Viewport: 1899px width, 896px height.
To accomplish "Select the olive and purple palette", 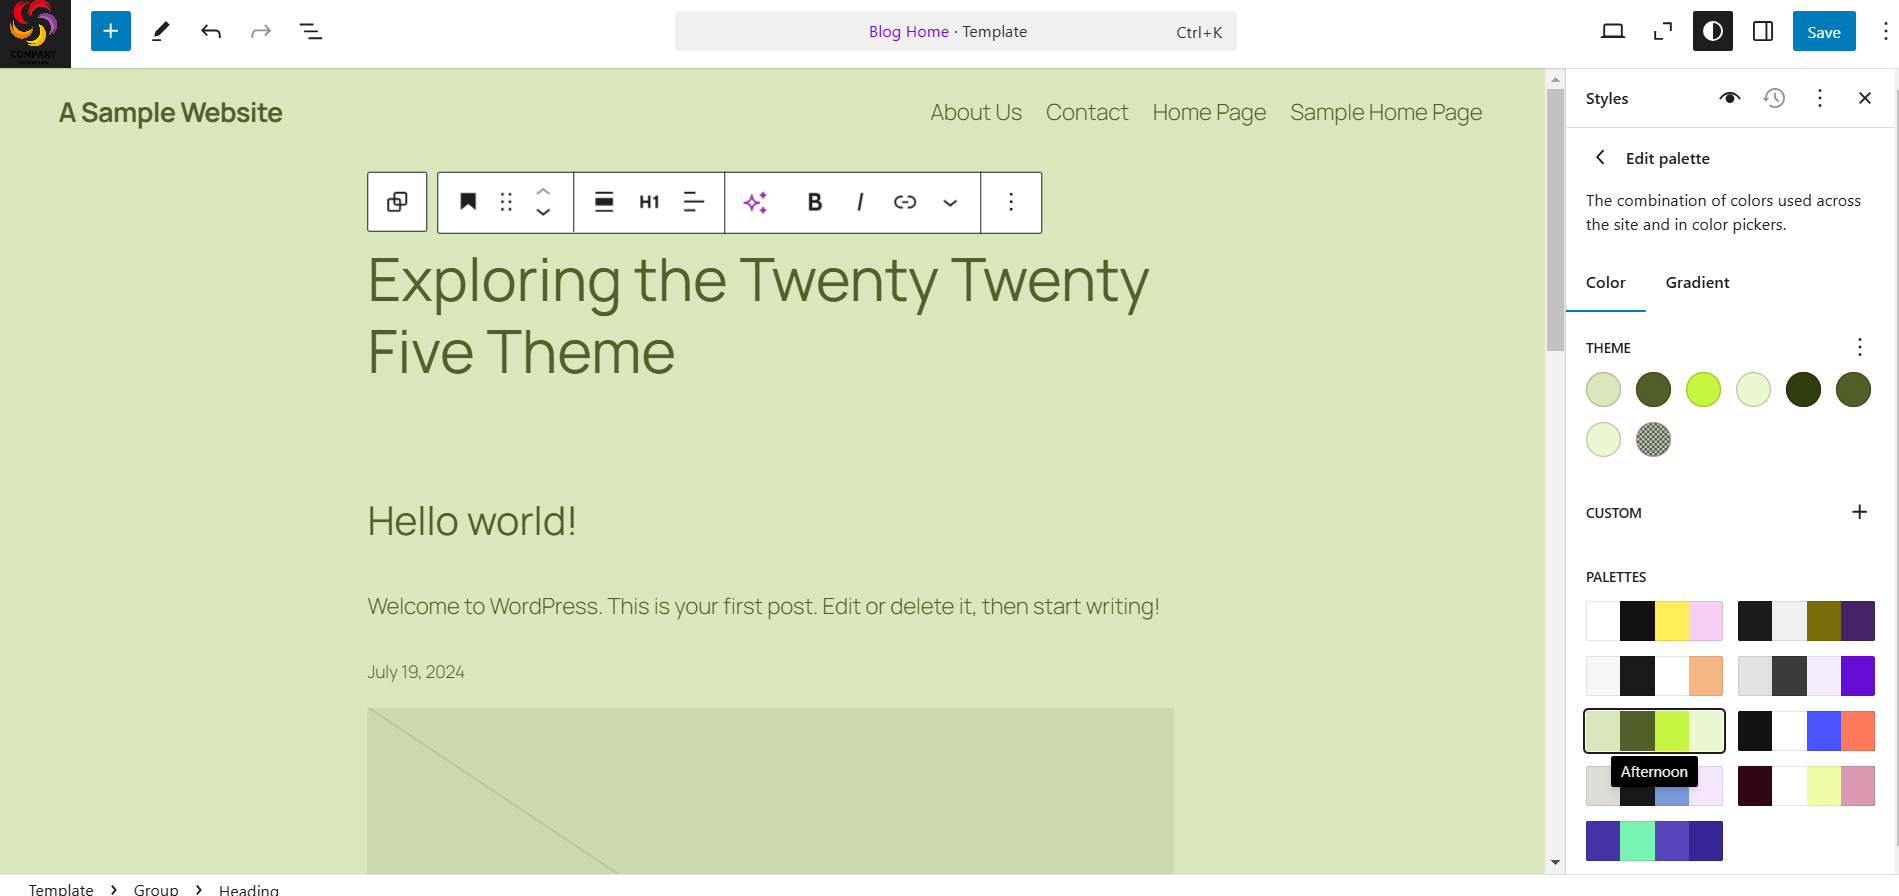I will click(x=1806, y=621).
